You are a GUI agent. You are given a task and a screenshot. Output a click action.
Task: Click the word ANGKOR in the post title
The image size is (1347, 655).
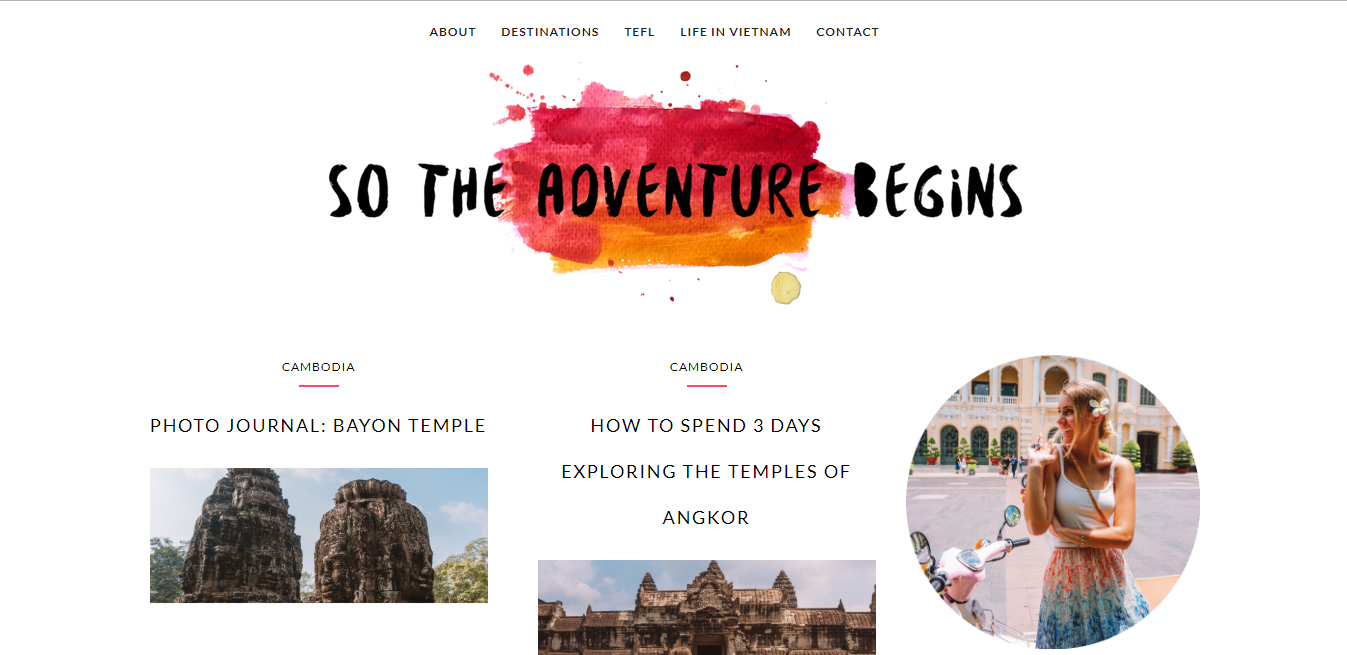click(x=706, y=518)
